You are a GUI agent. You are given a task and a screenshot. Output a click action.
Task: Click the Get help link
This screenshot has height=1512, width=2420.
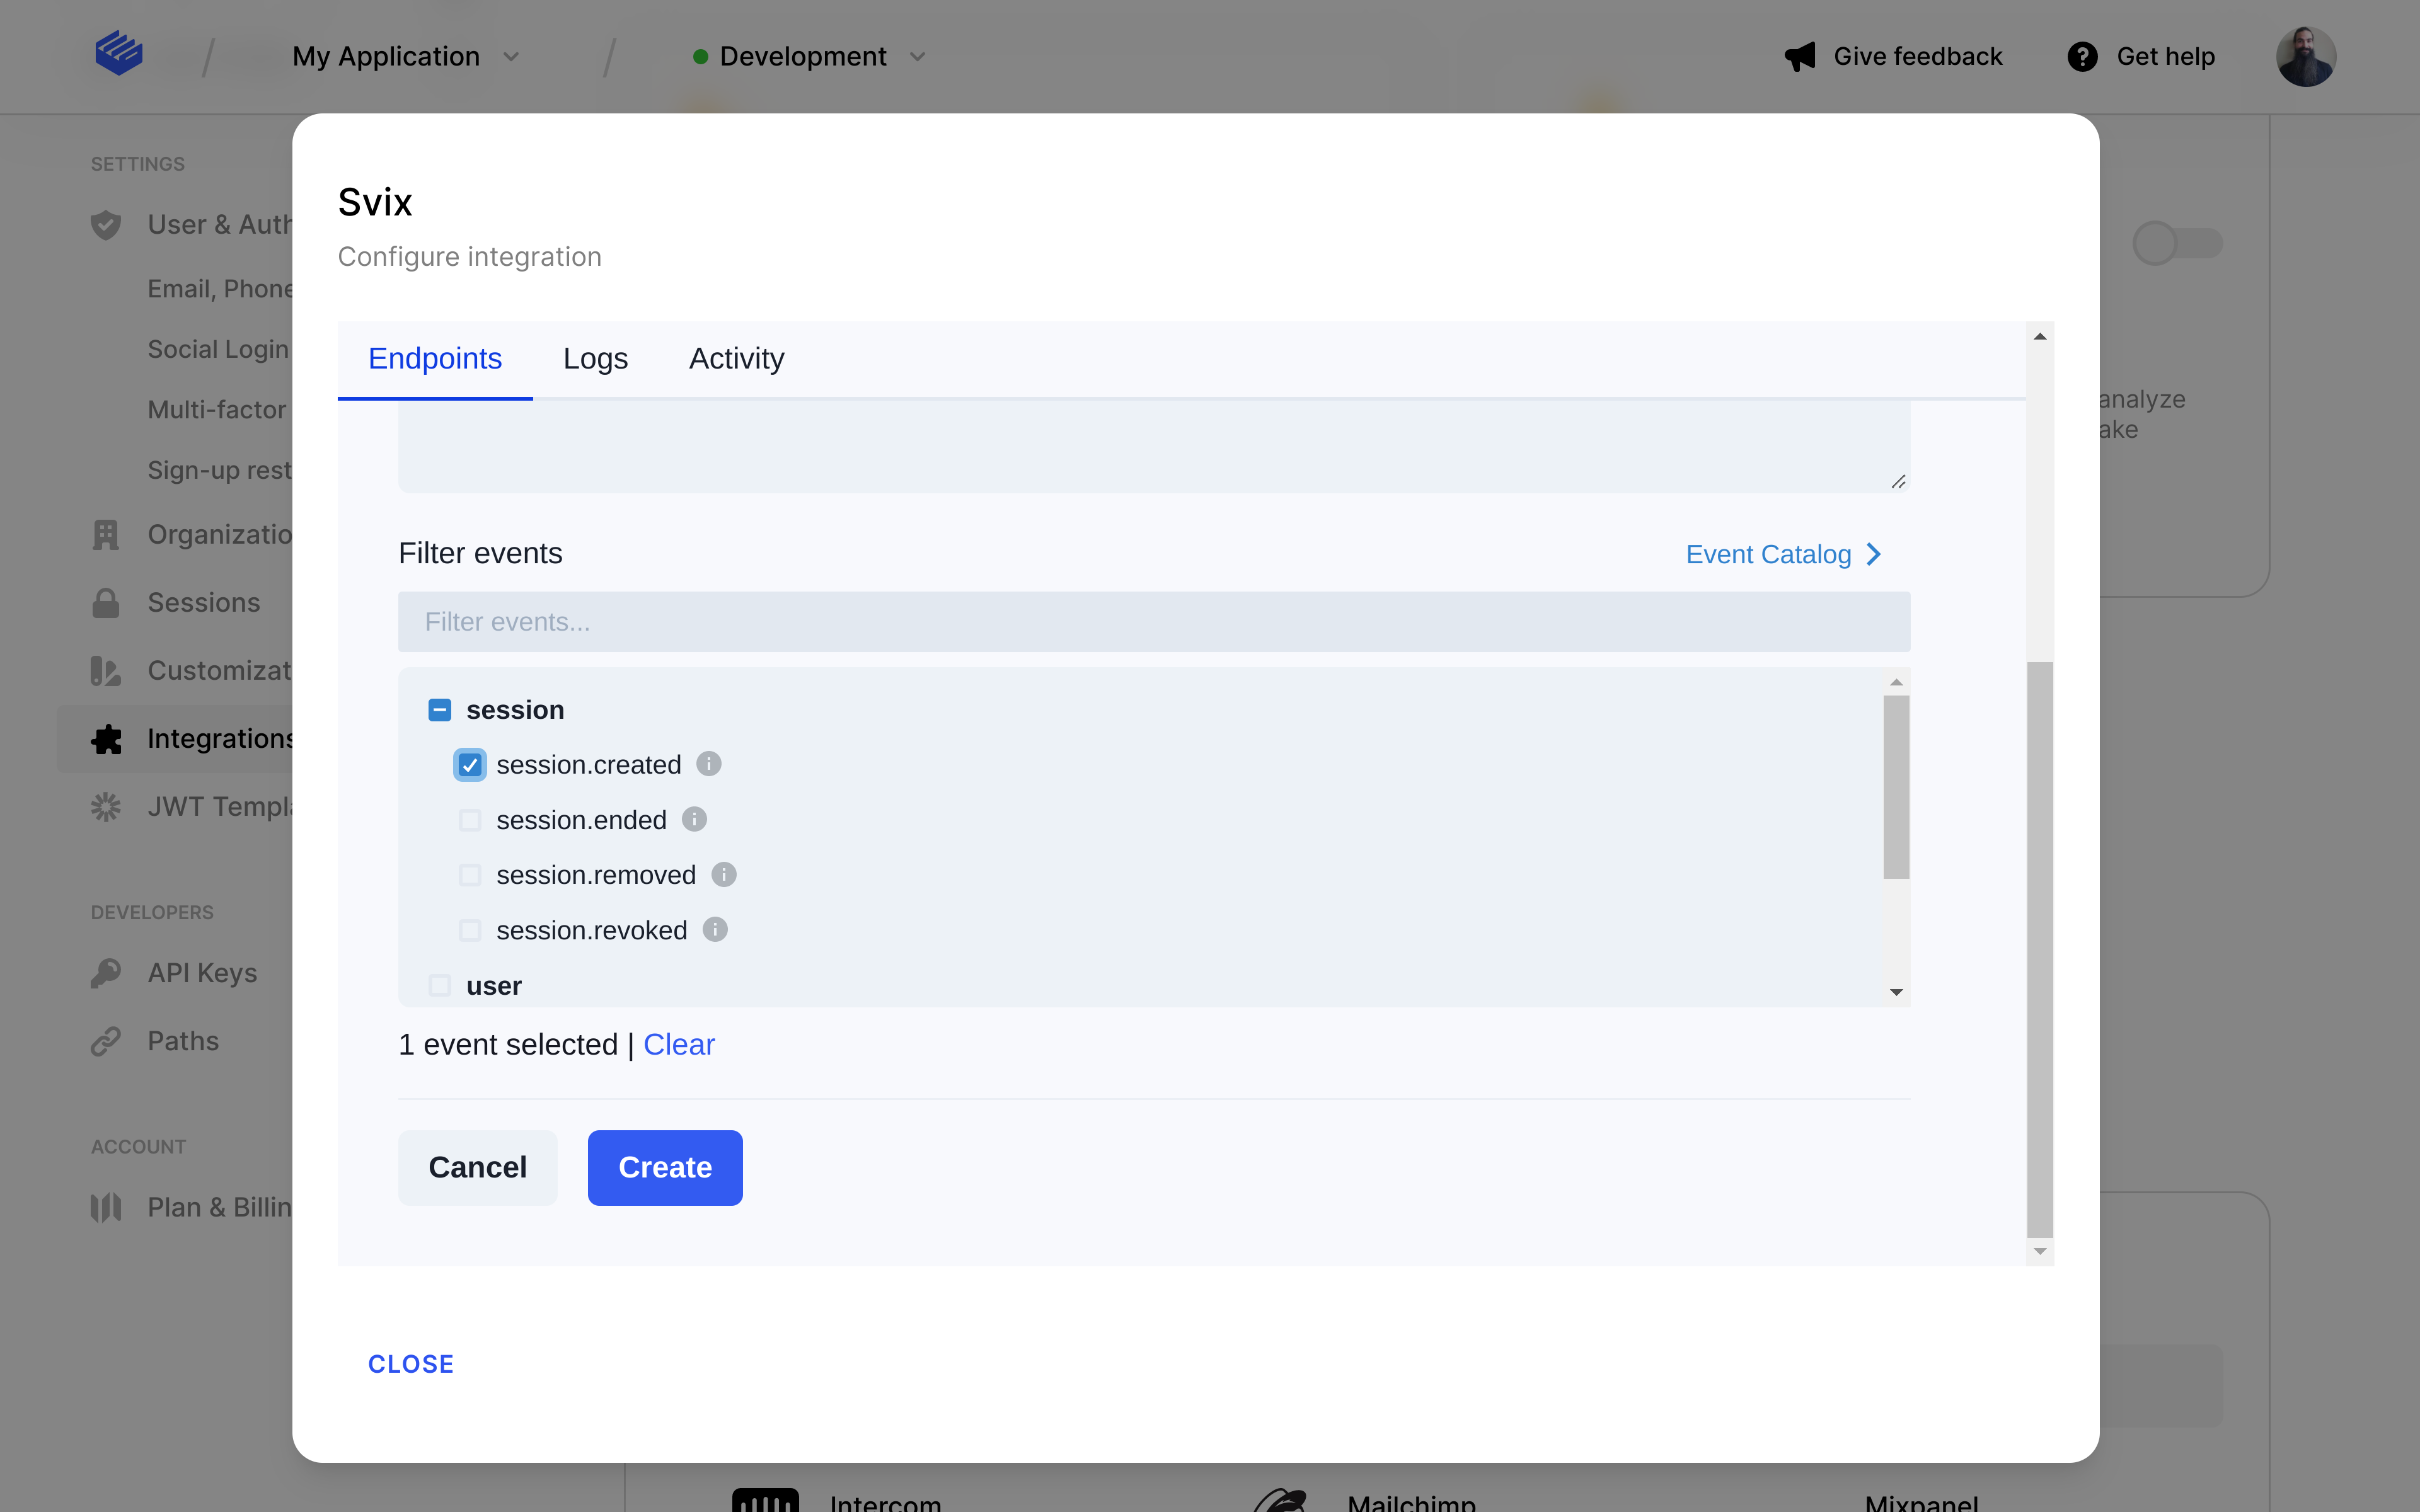coord(2141,57)
